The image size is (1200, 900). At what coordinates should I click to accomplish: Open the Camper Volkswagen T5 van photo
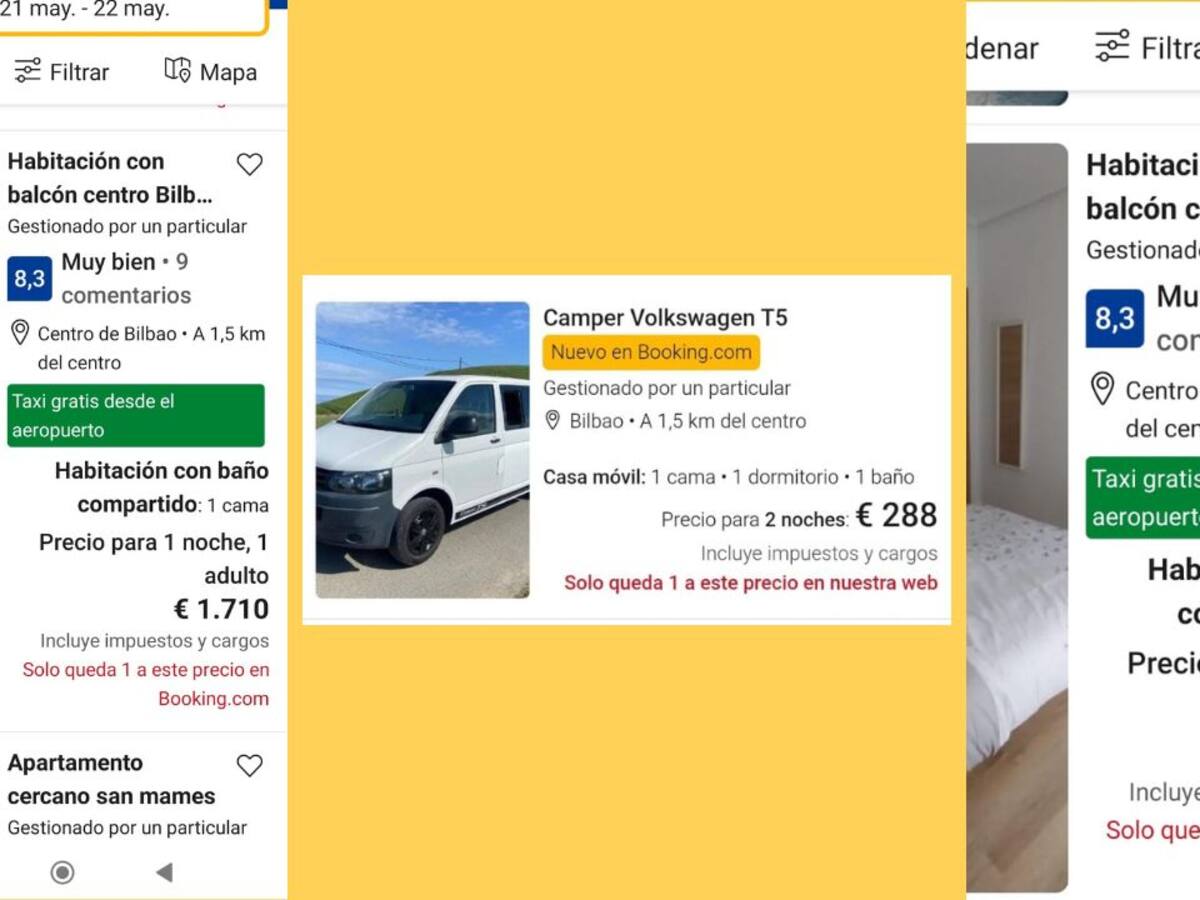(423, 450)
